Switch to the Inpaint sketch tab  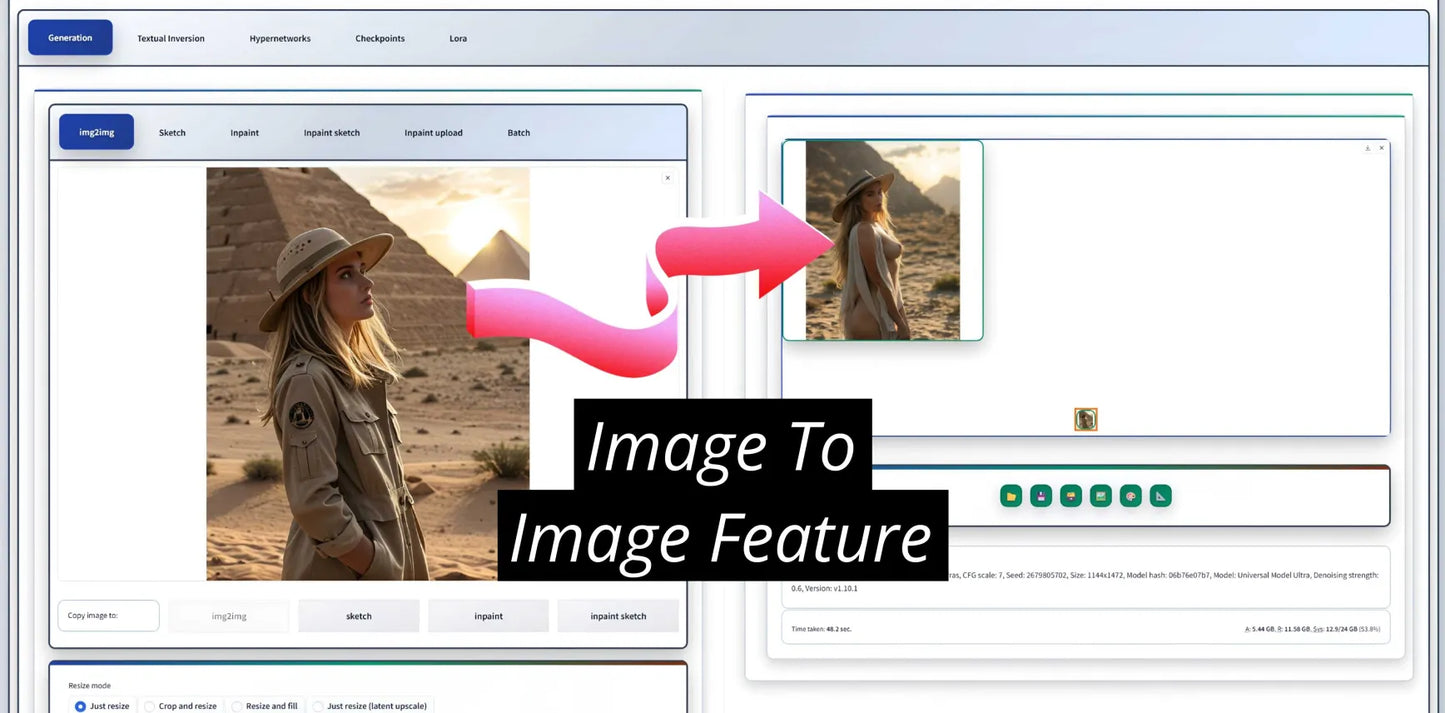point(332,133)
